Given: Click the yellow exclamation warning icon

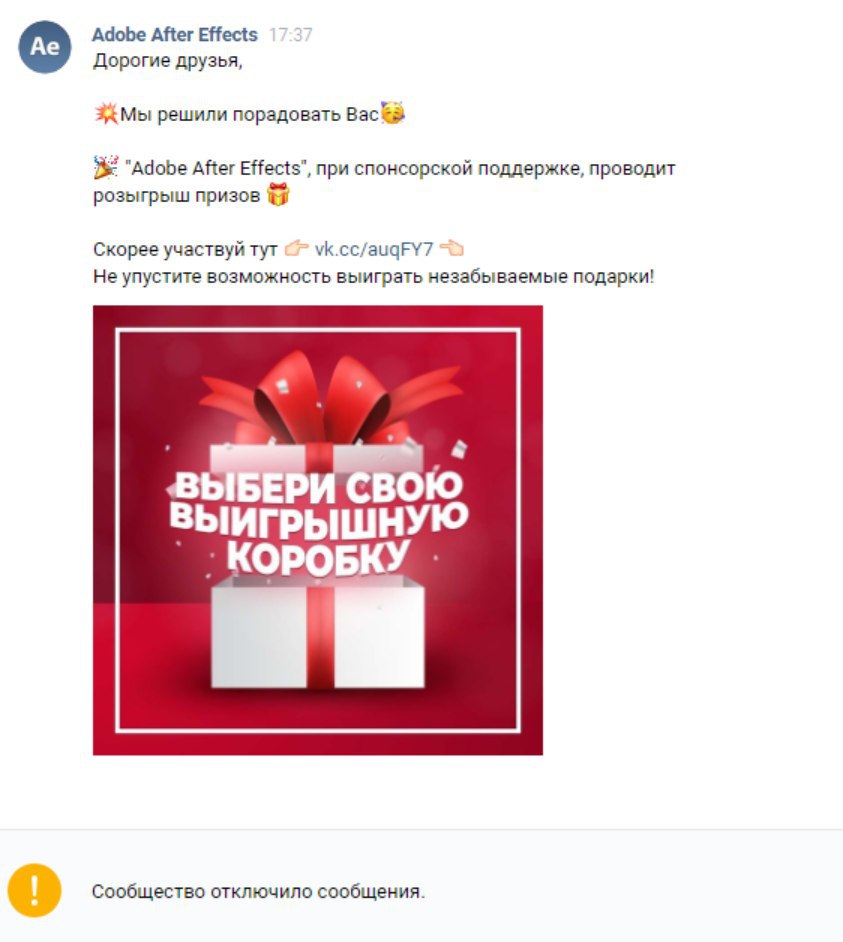Looking at the screenshot, I should pyautogui.click(x=34, y=890).
